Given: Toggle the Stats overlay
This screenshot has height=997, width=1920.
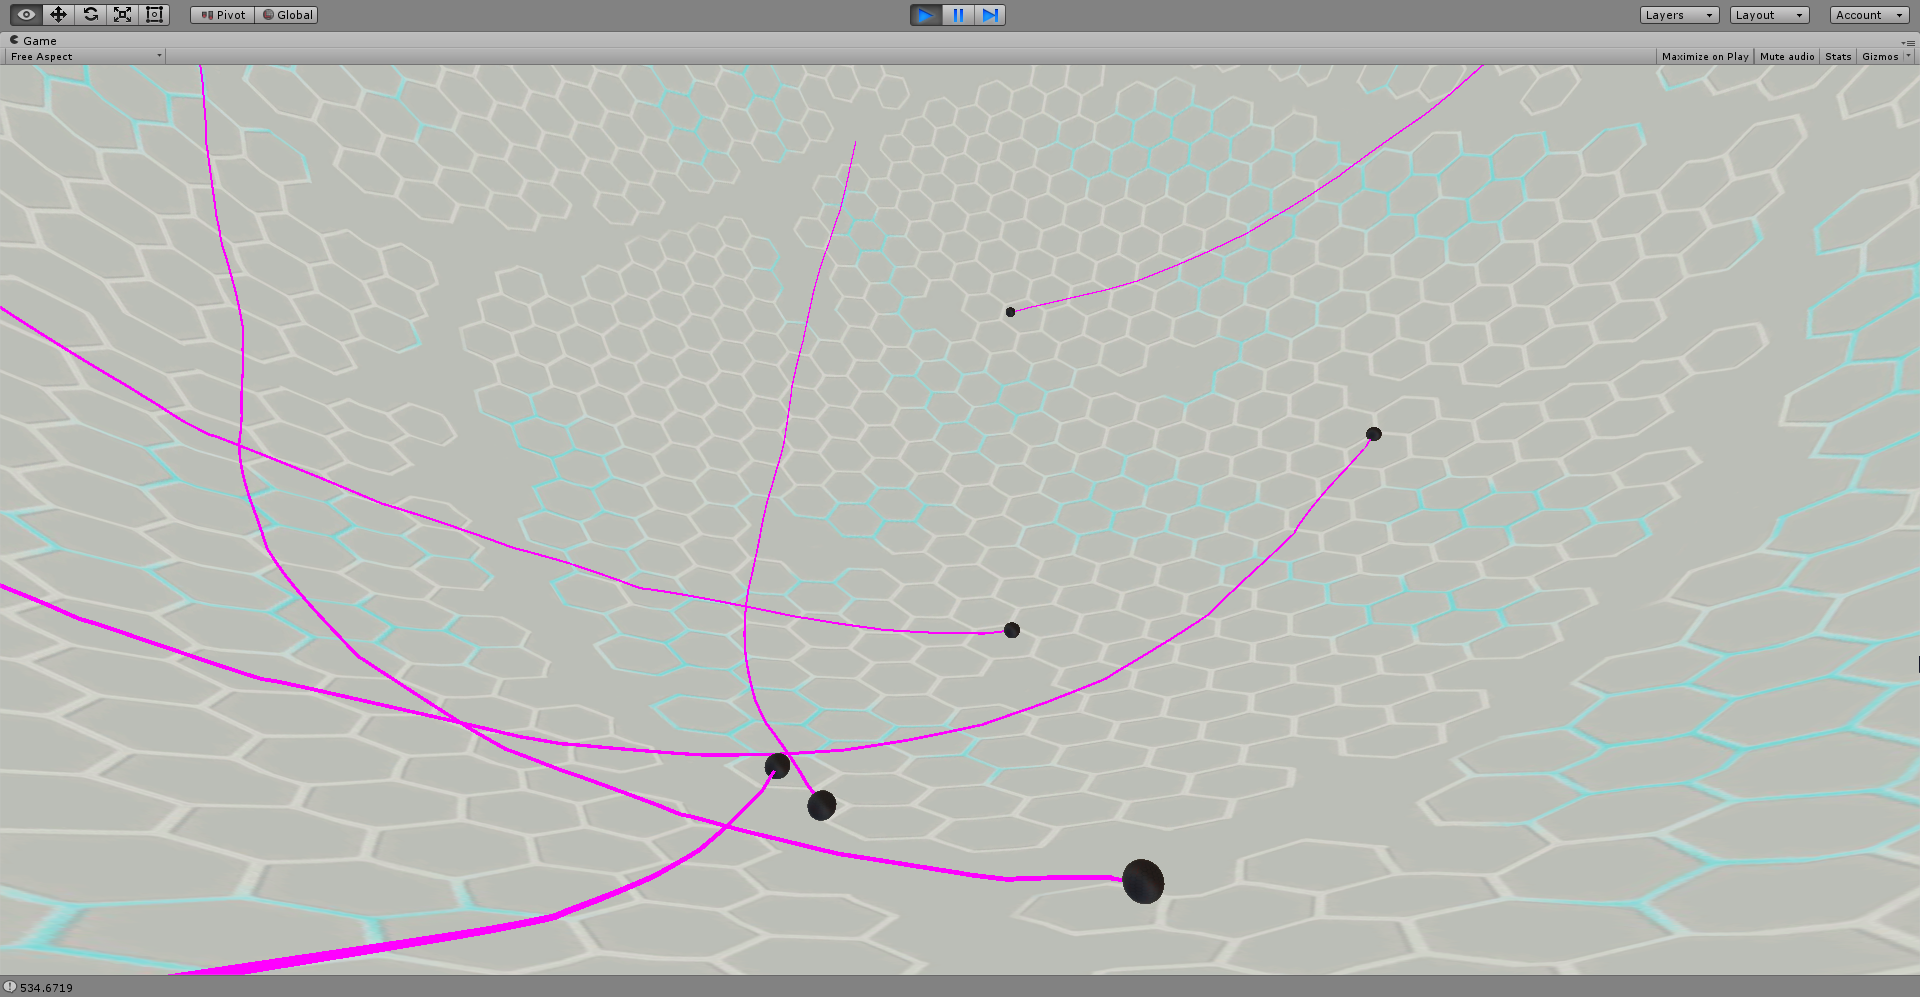Looking at the screenshot, I should coord(1838,57).
